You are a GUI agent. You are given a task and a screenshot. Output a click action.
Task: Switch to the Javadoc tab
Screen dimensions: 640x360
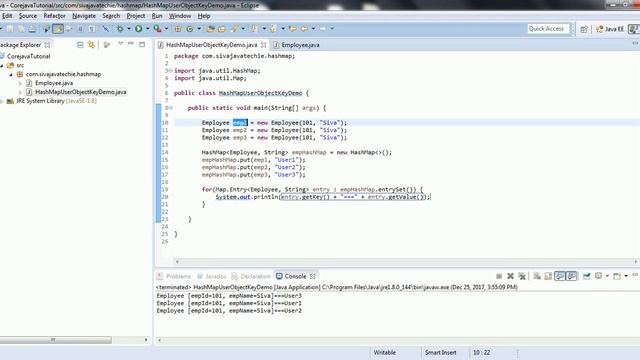coord(211,276)
